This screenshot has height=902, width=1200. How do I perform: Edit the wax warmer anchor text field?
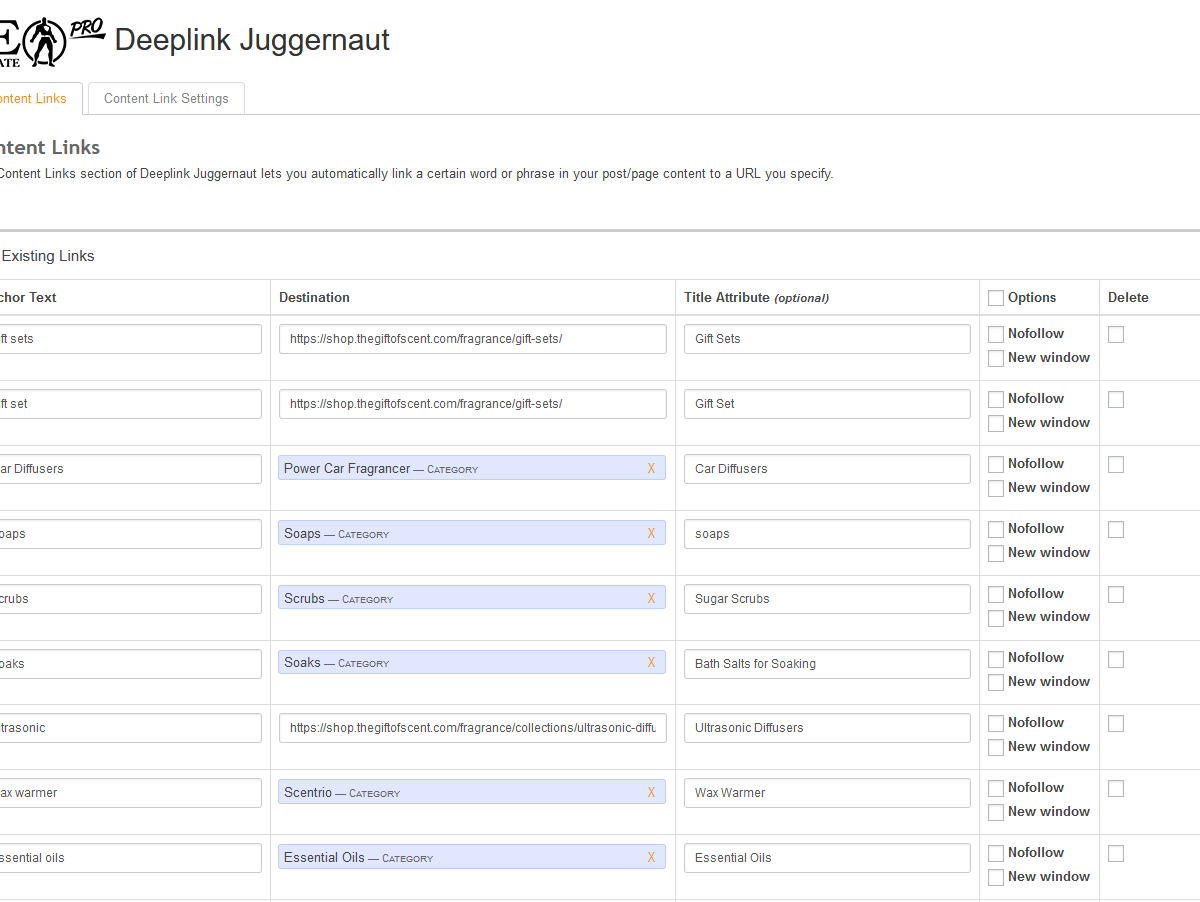[x=128, y=793]
